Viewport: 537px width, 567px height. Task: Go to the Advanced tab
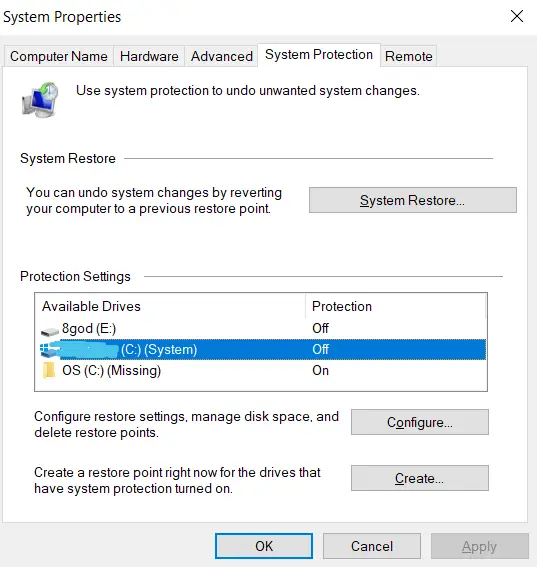point(222,56)
